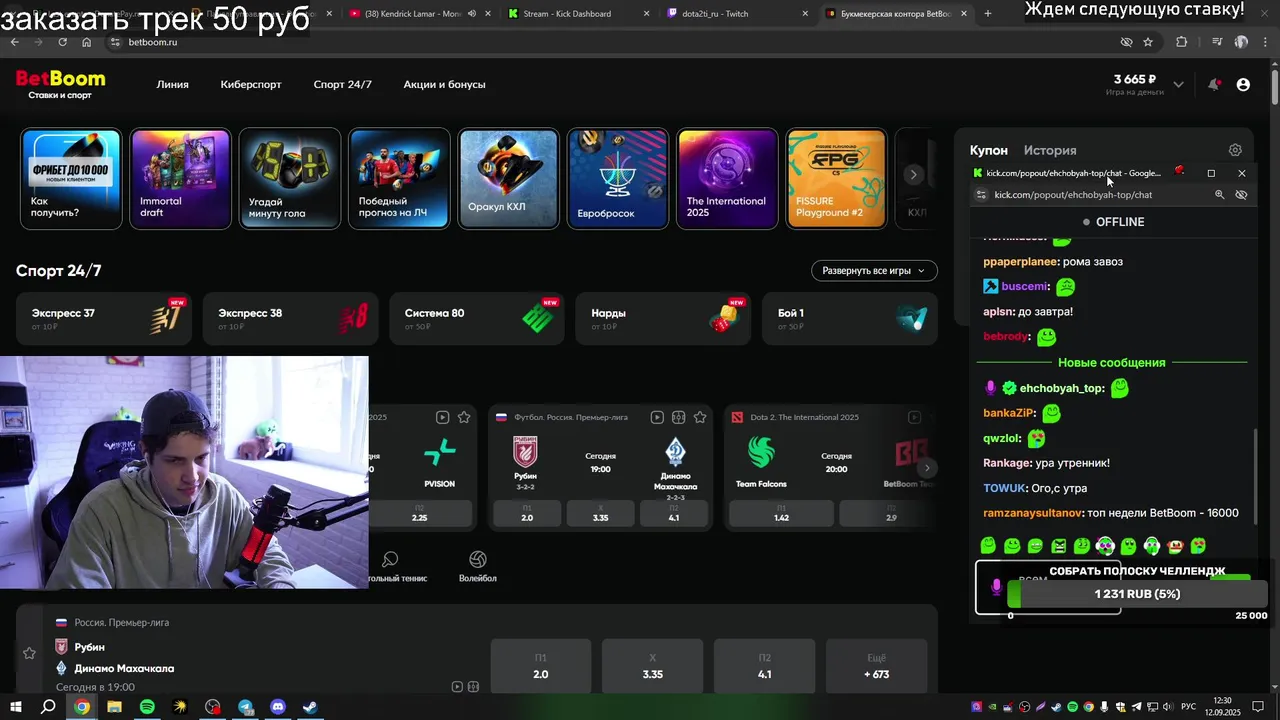Viewport: 1280px width, 720px height.
Task: Open Нарды game card
Action: pos(664,318)
